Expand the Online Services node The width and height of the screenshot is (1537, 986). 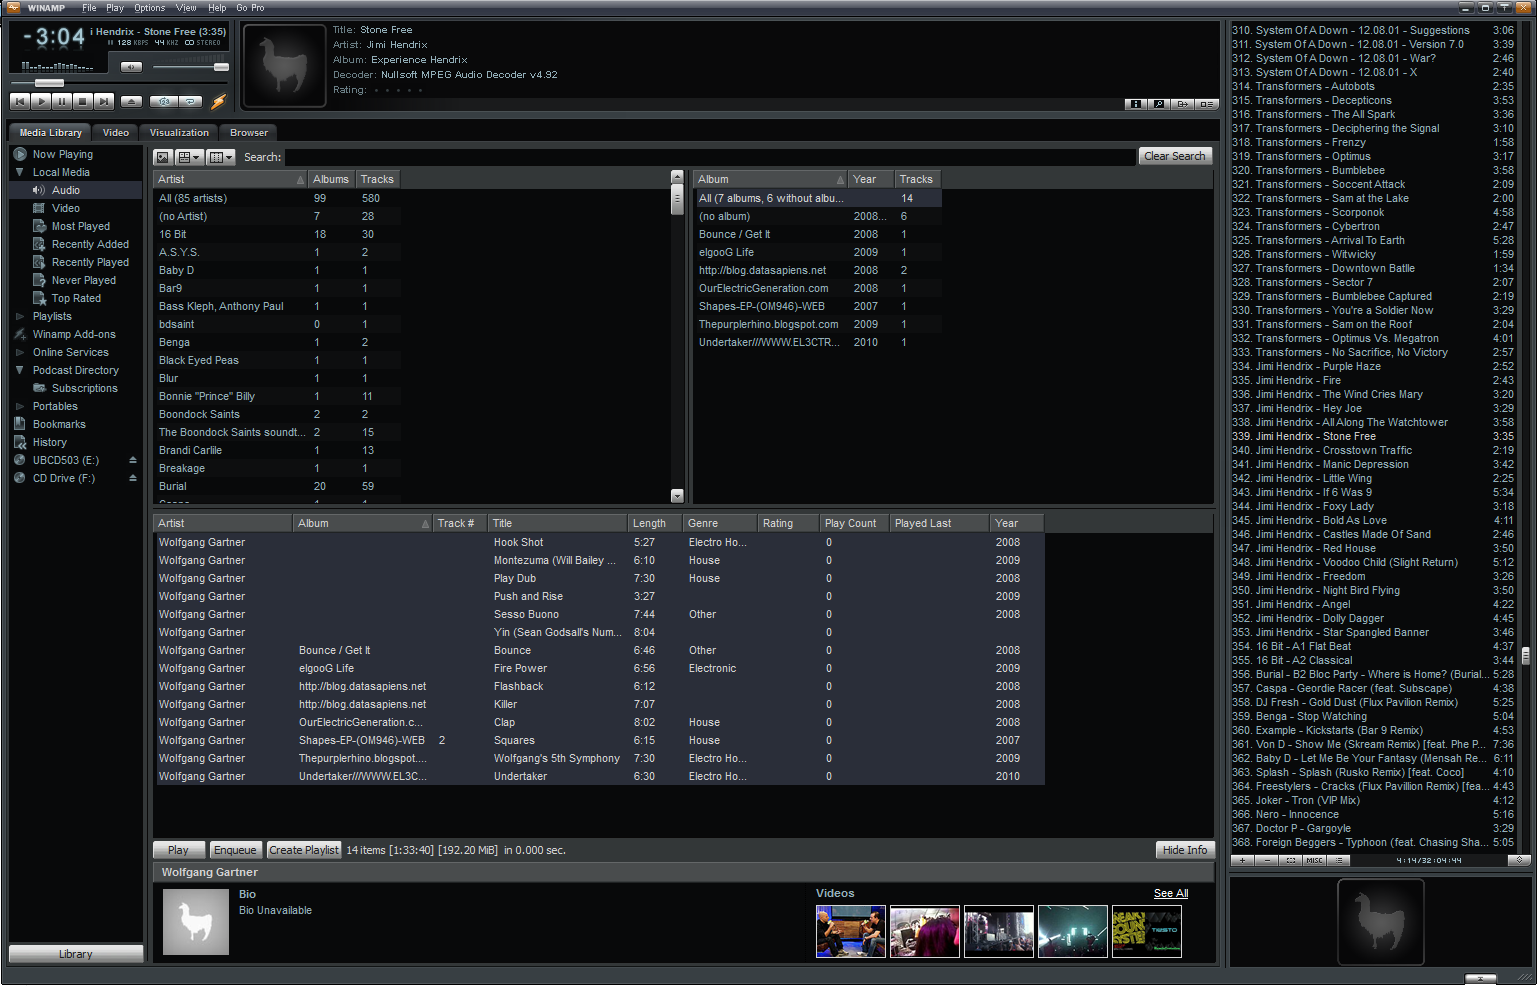tap(19, 352)
